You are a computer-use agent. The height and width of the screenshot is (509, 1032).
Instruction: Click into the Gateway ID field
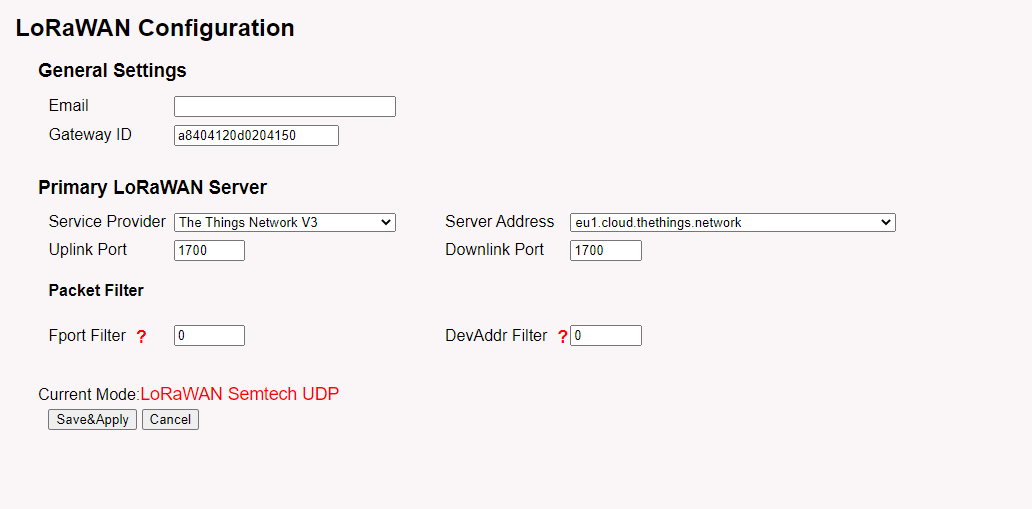[256, 136]
